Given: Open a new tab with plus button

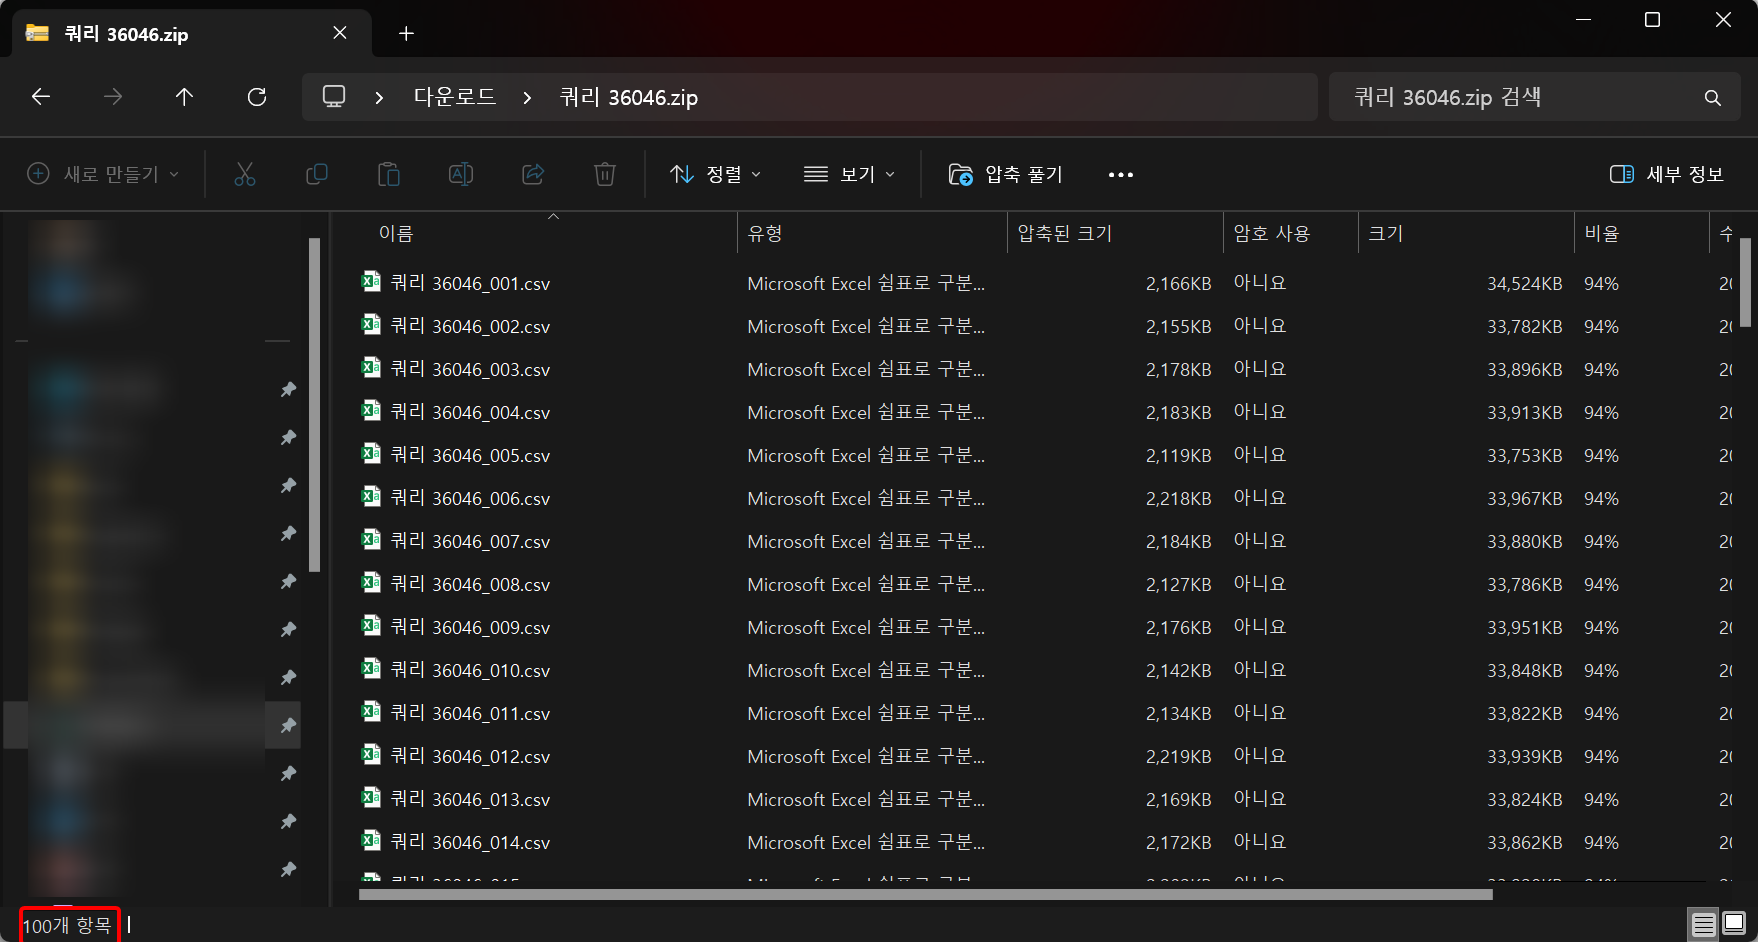Looking at the screenshot, I should click(x=406, y=34).
